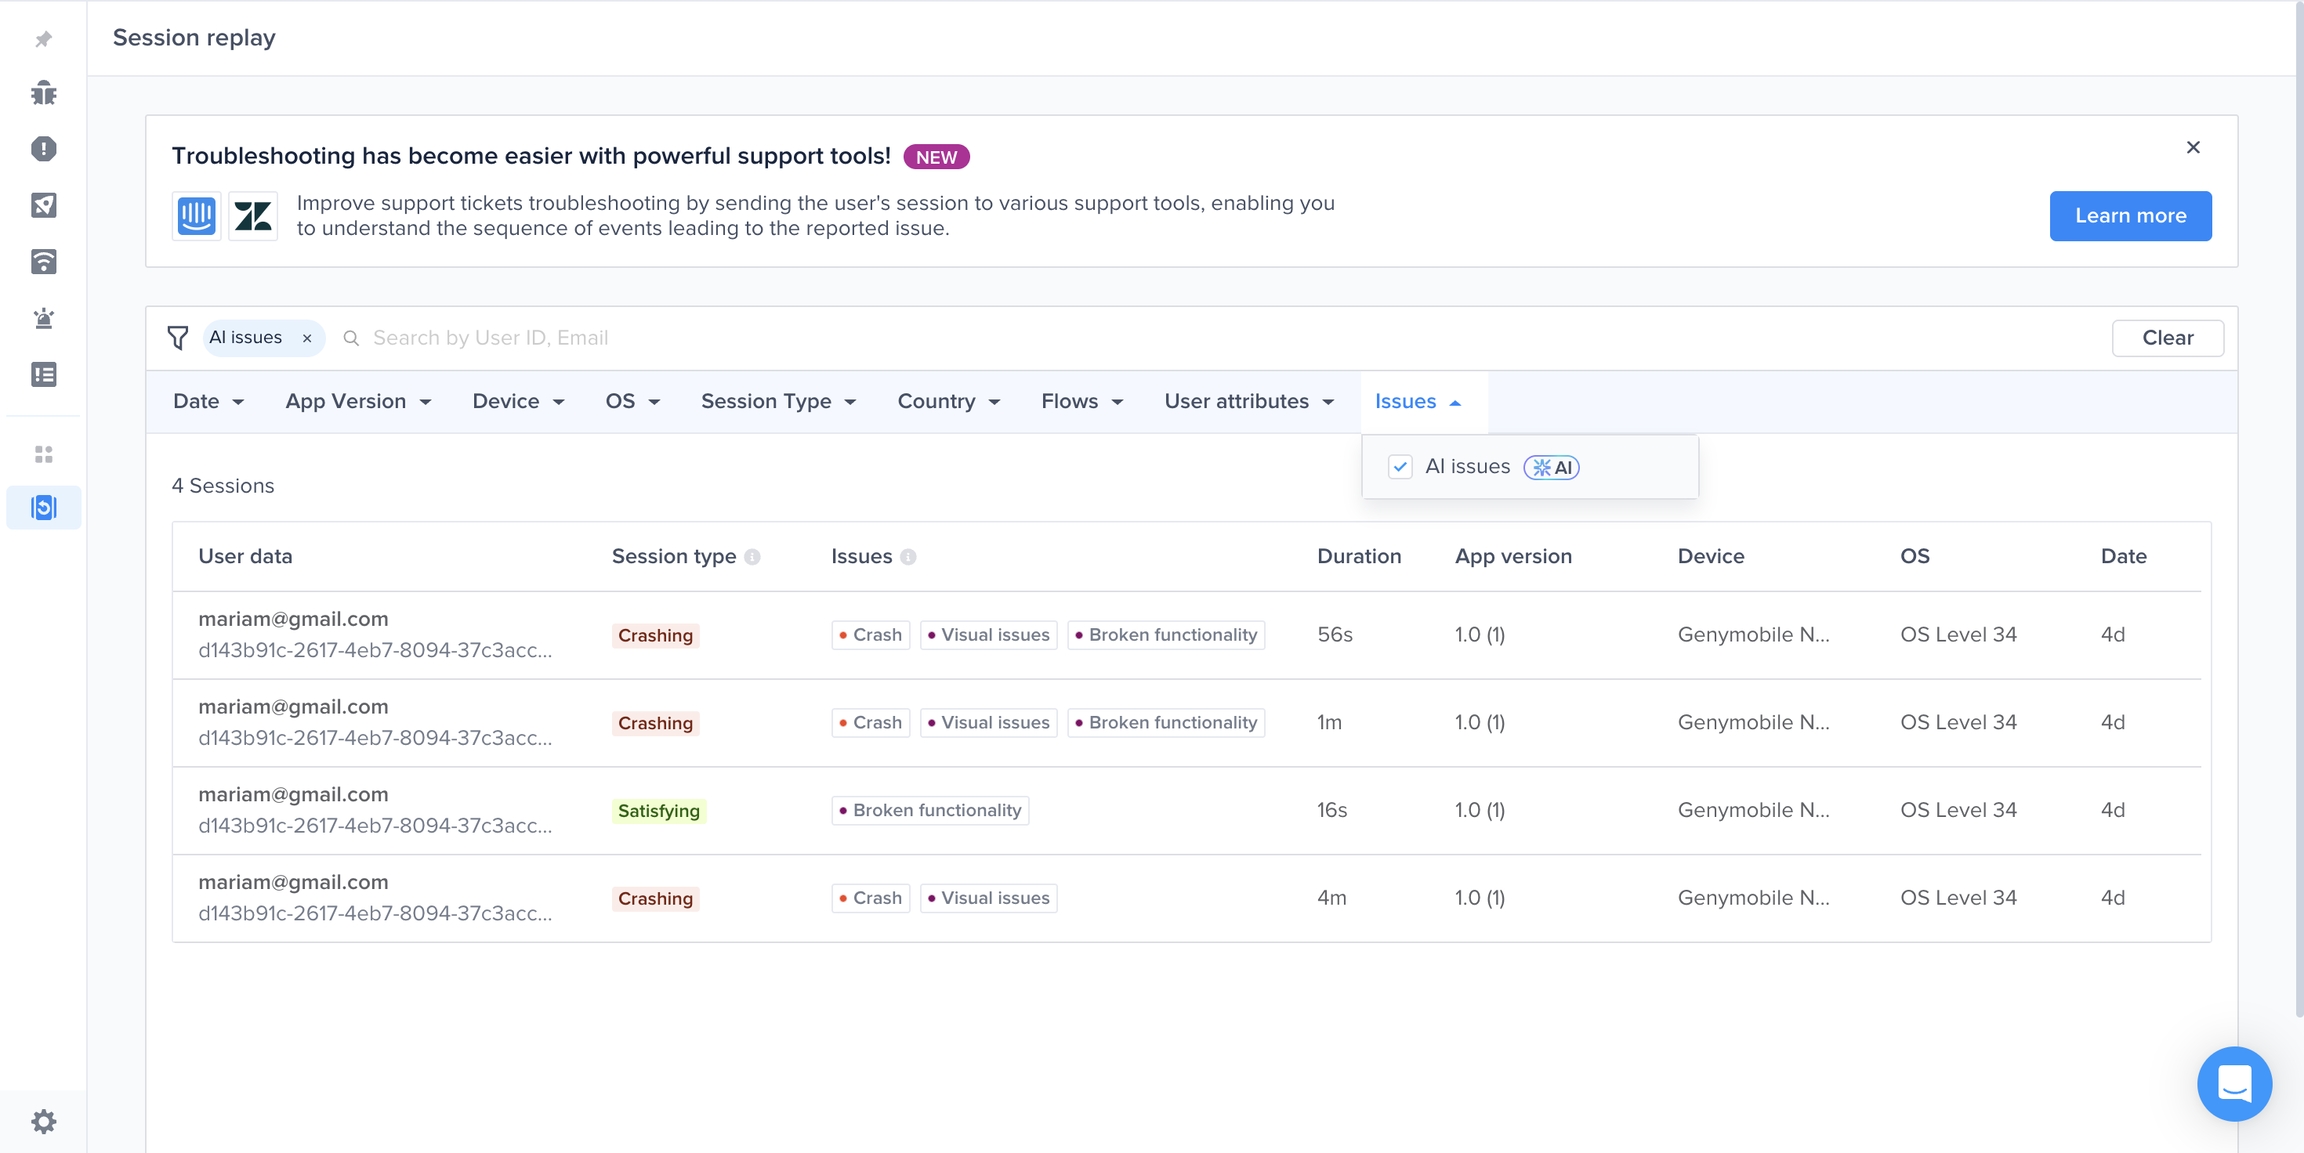Expand the Session Type dropdown

778,402
